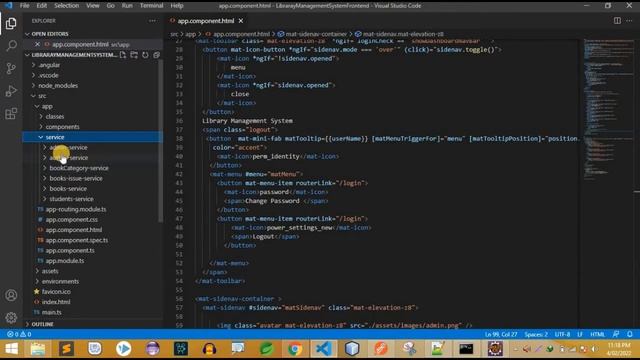Open the Windows Start button

(11, 349)
